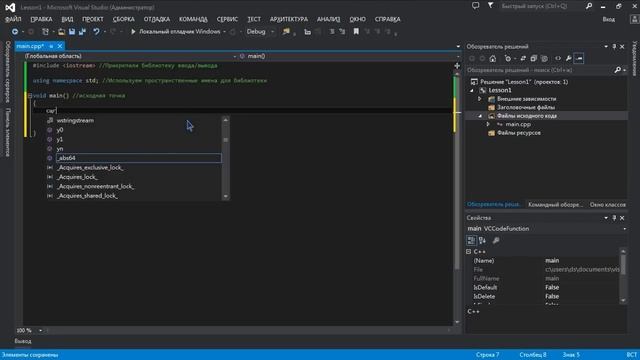Screen dimensions: 640x360
Task: Close the main.cpp tab
Action: point(60,46)
